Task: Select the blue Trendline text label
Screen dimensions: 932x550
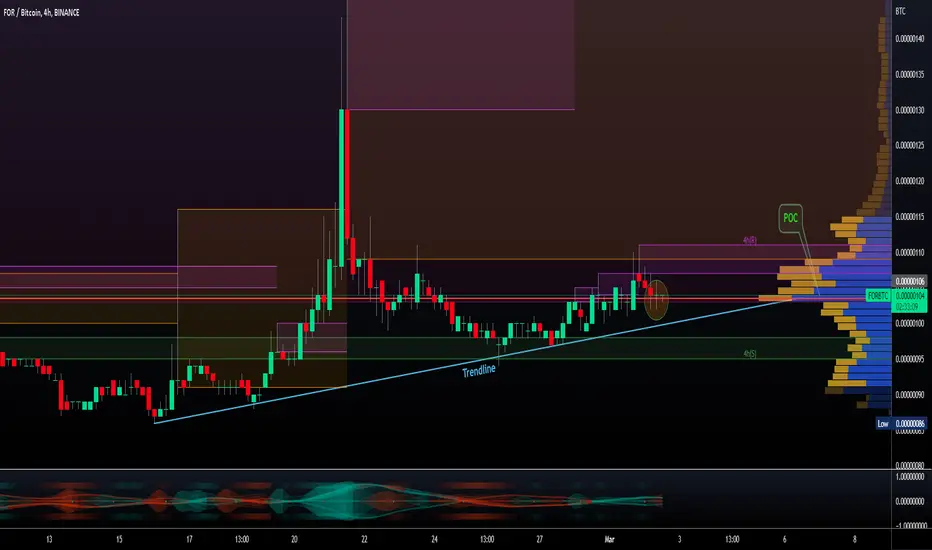Action: coord(478,370)
